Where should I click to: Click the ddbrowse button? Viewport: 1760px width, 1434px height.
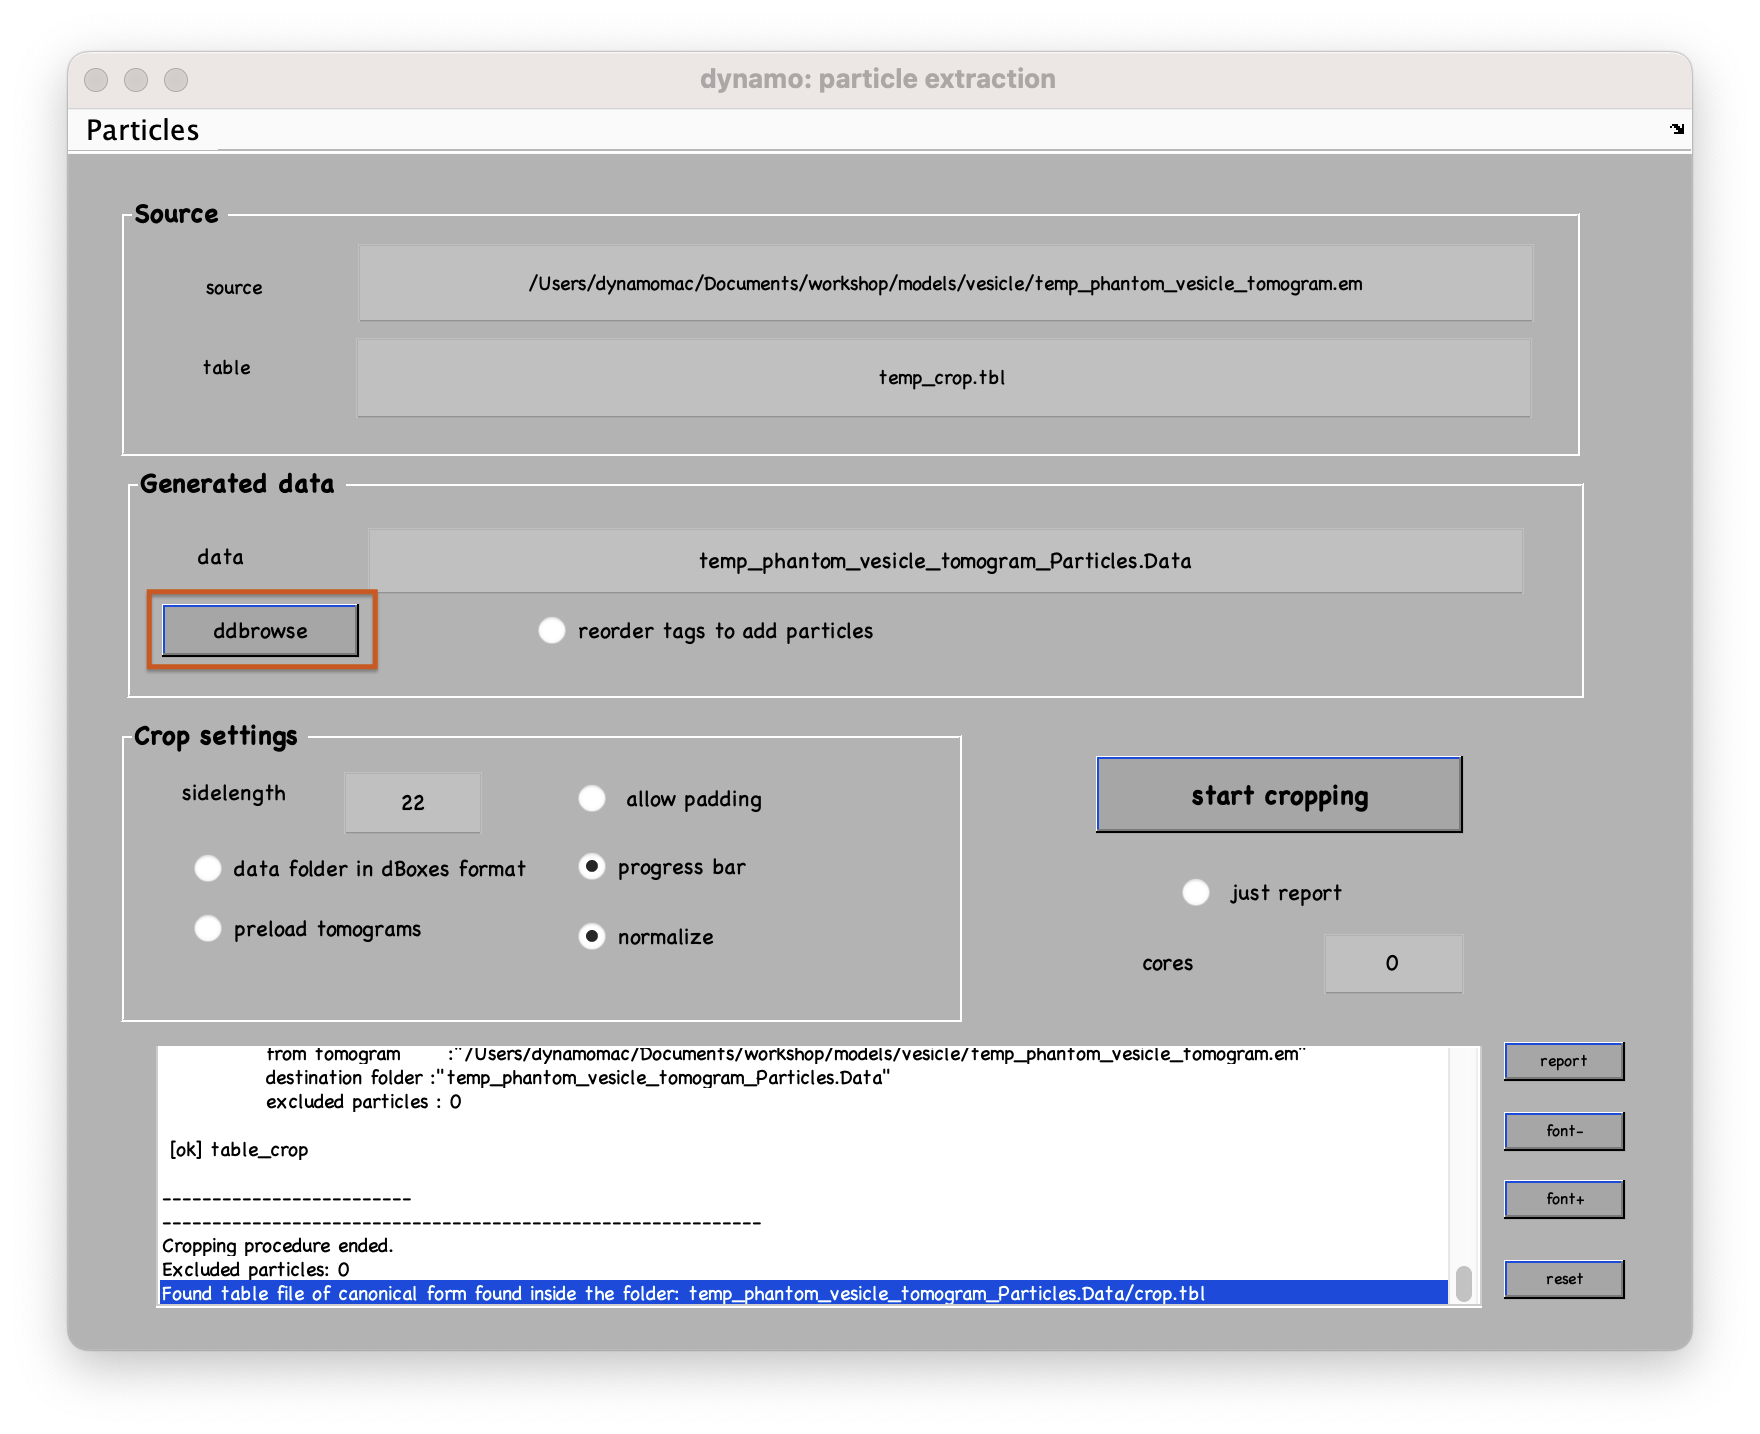point(260,631)
